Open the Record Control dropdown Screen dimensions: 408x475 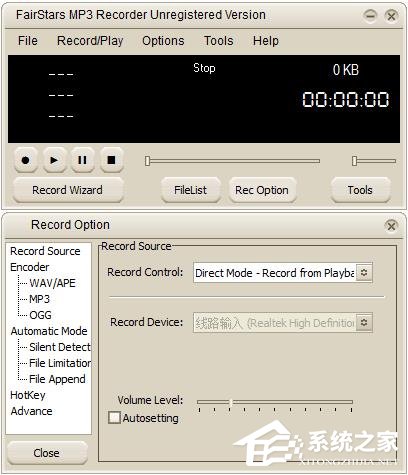click(283, 273)
